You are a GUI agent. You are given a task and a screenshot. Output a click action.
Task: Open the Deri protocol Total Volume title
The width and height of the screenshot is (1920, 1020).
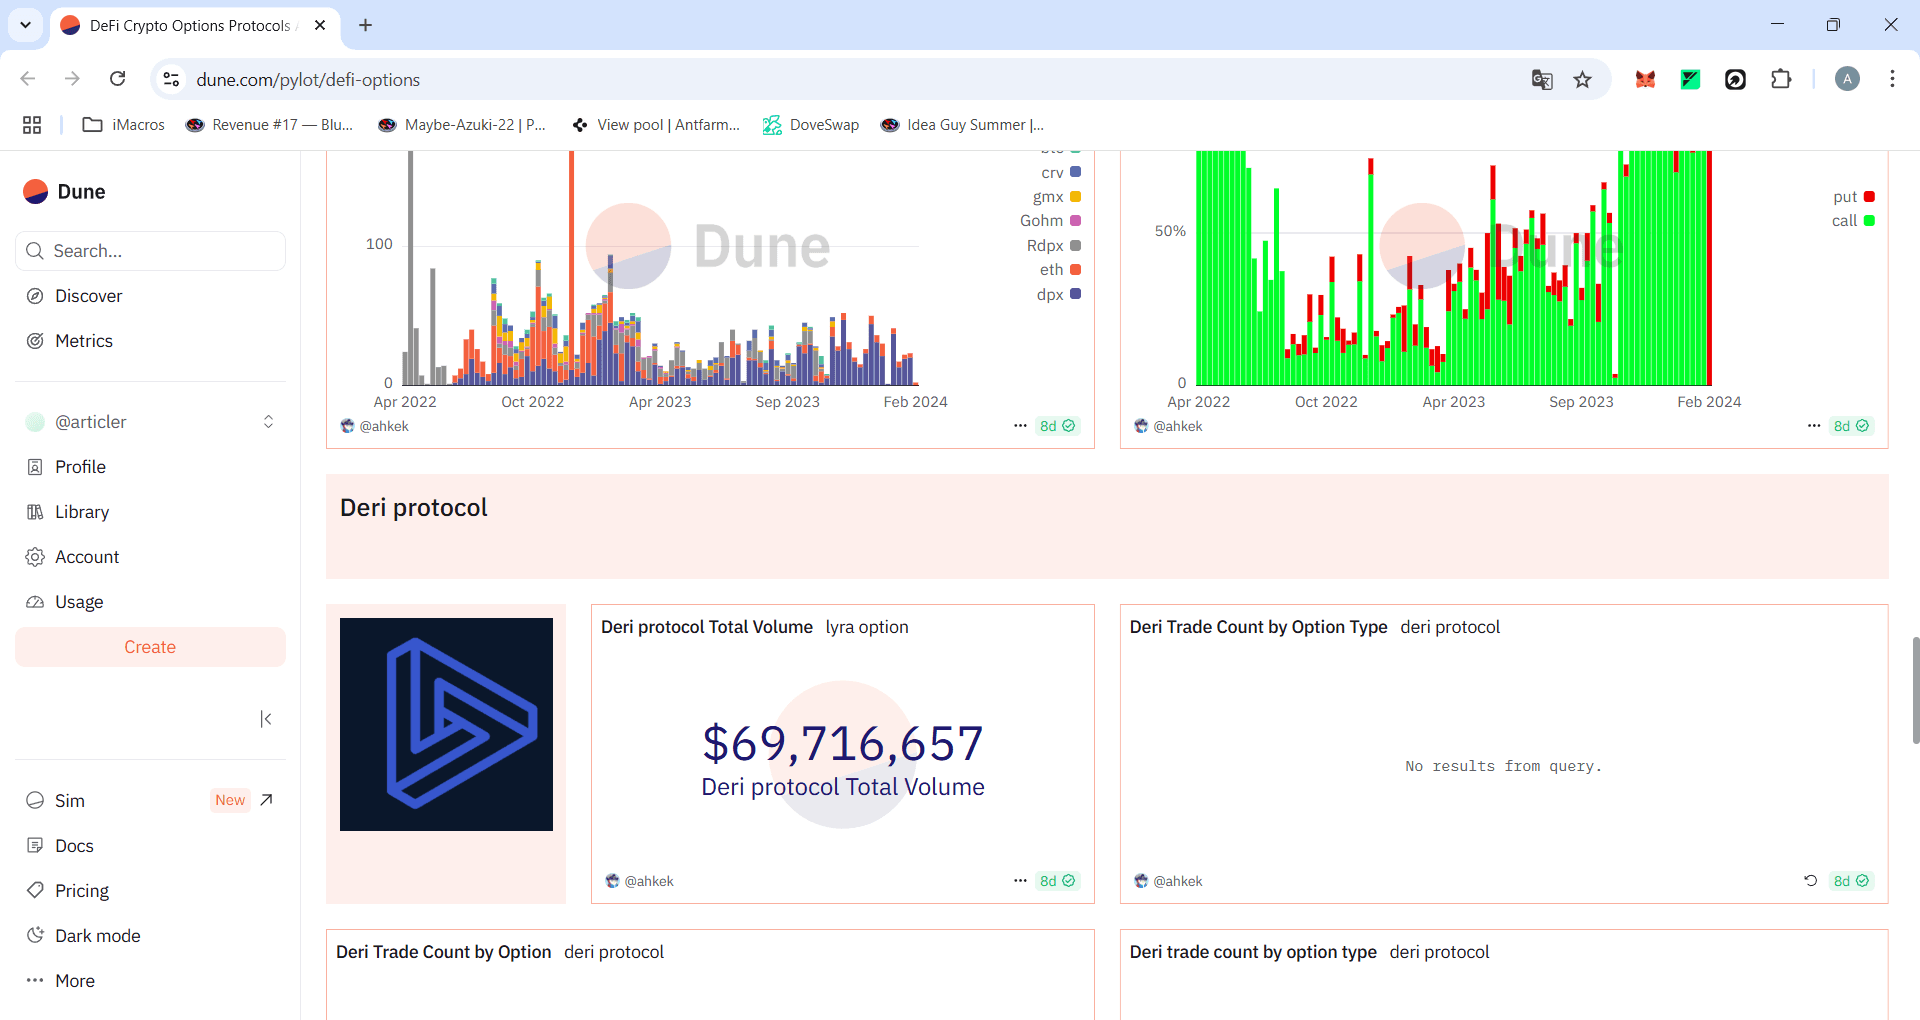[707, 627]
